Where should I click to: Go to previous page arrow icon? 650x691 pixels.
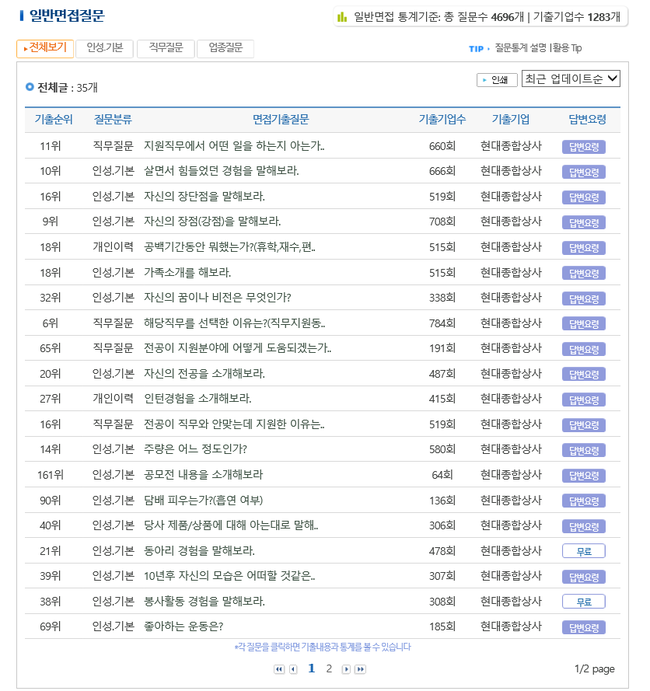click(x=293, y=669)
